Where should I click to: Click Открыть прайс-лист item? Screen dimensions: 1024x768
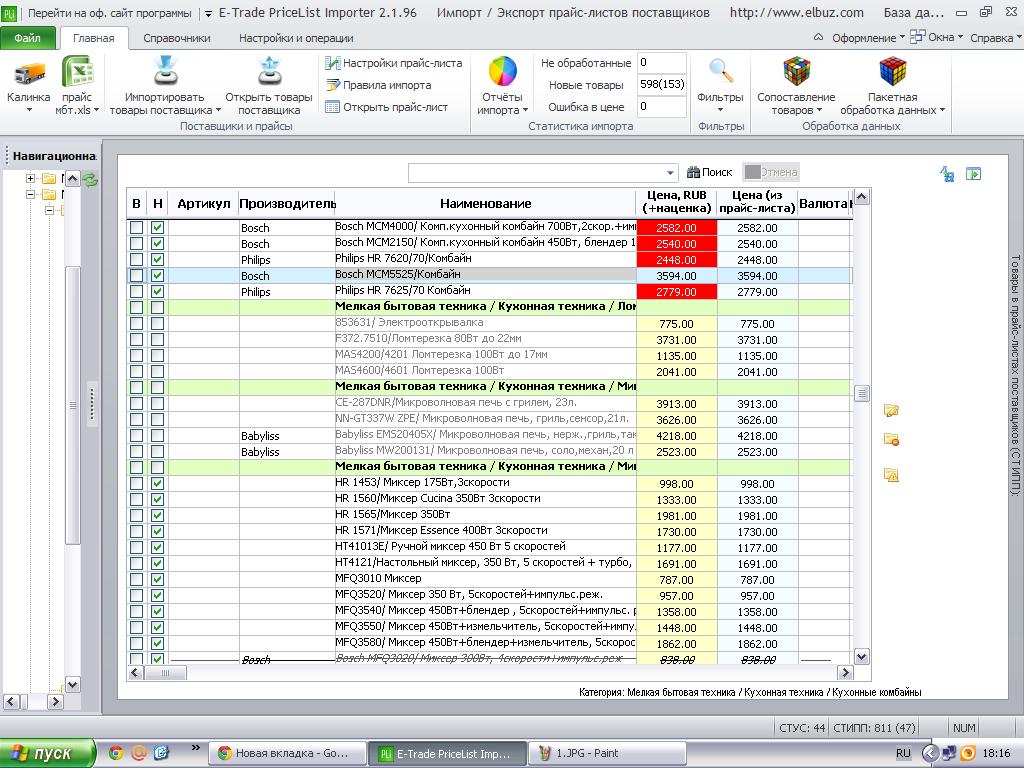click(387, 107)
